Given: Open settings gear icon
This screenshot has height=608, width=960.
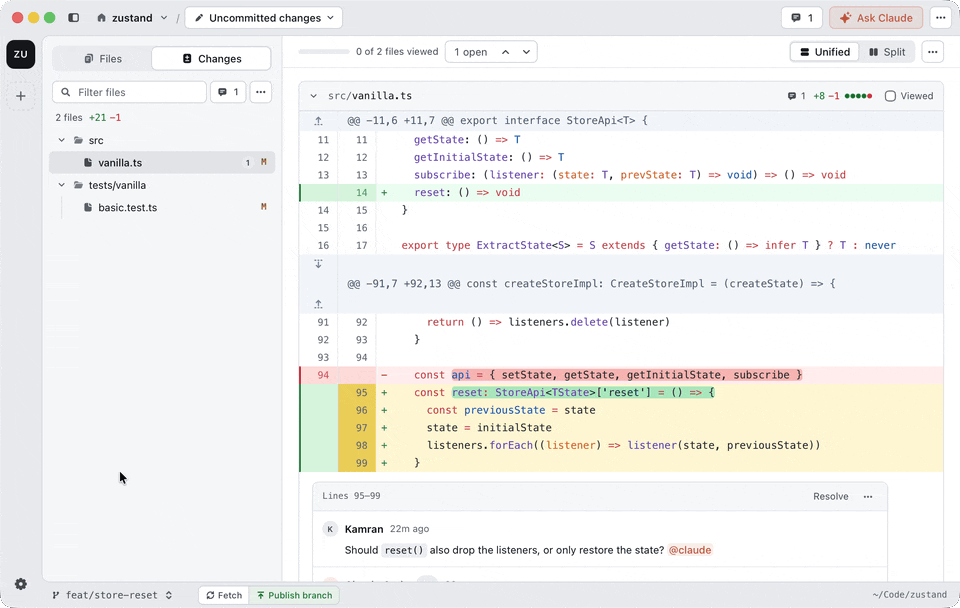Looking at the screenshot, I should coord(21,584).
